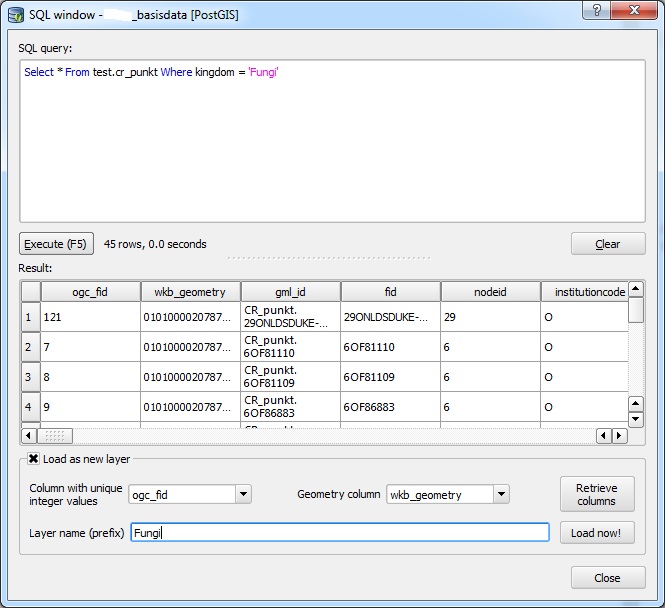The height and width of the screenshot is (608, 665).
Task: Click the Close button
Action: (608, 578)
